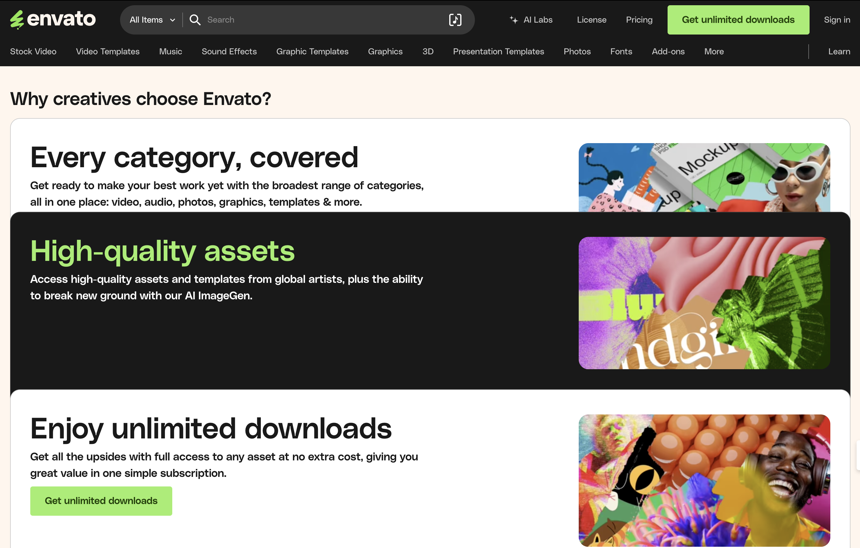Click the Mockup collage image
Image resolution: width=860 pixels, height=548 pixels.
pyautogui.click(x=704, y=178)
